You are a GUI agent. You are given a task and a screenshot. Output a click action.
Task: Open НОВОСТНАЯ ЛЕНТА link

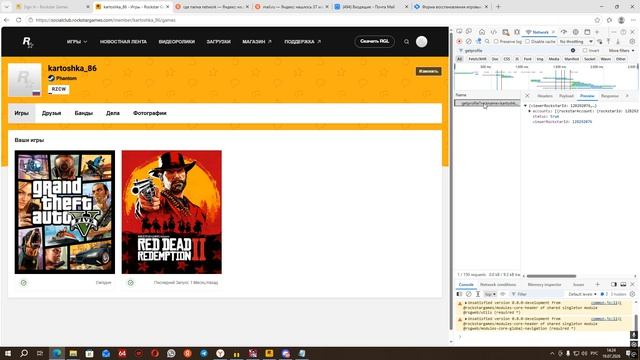pyautogui.click(x=123, y=42)
